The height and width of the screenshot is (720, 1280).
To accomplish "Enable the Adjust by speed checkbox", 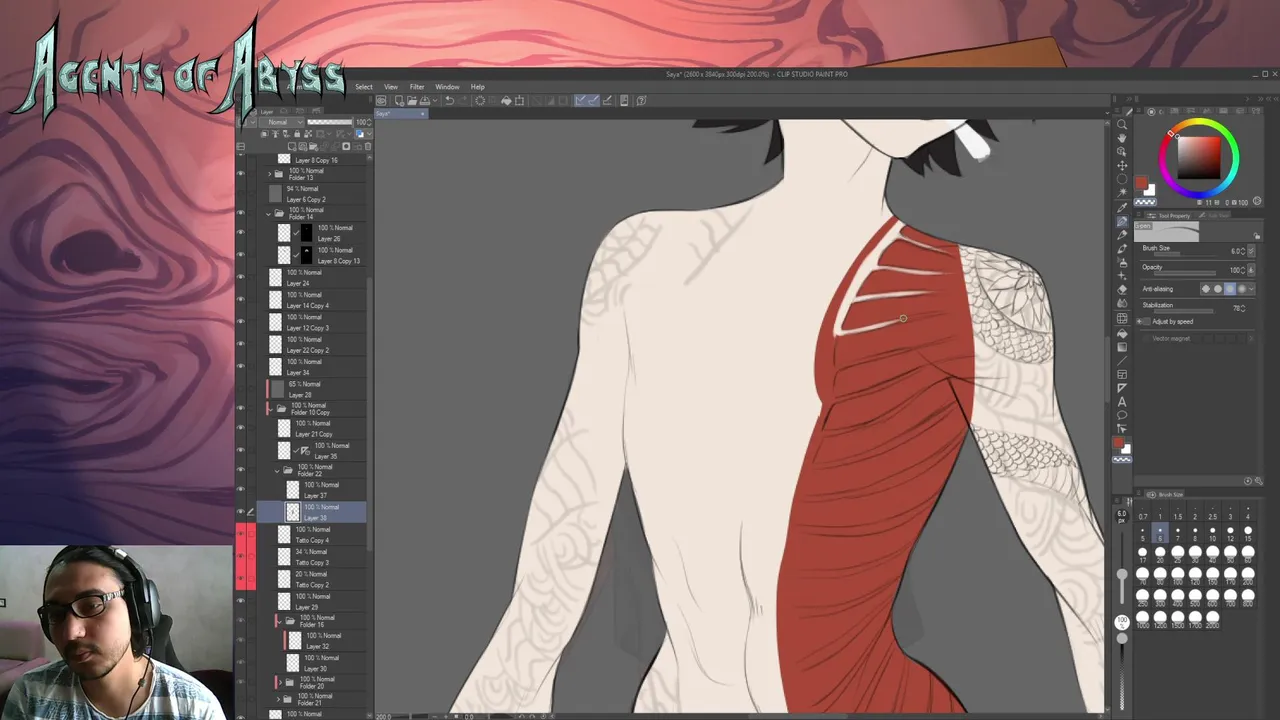I will point(1146,321).
